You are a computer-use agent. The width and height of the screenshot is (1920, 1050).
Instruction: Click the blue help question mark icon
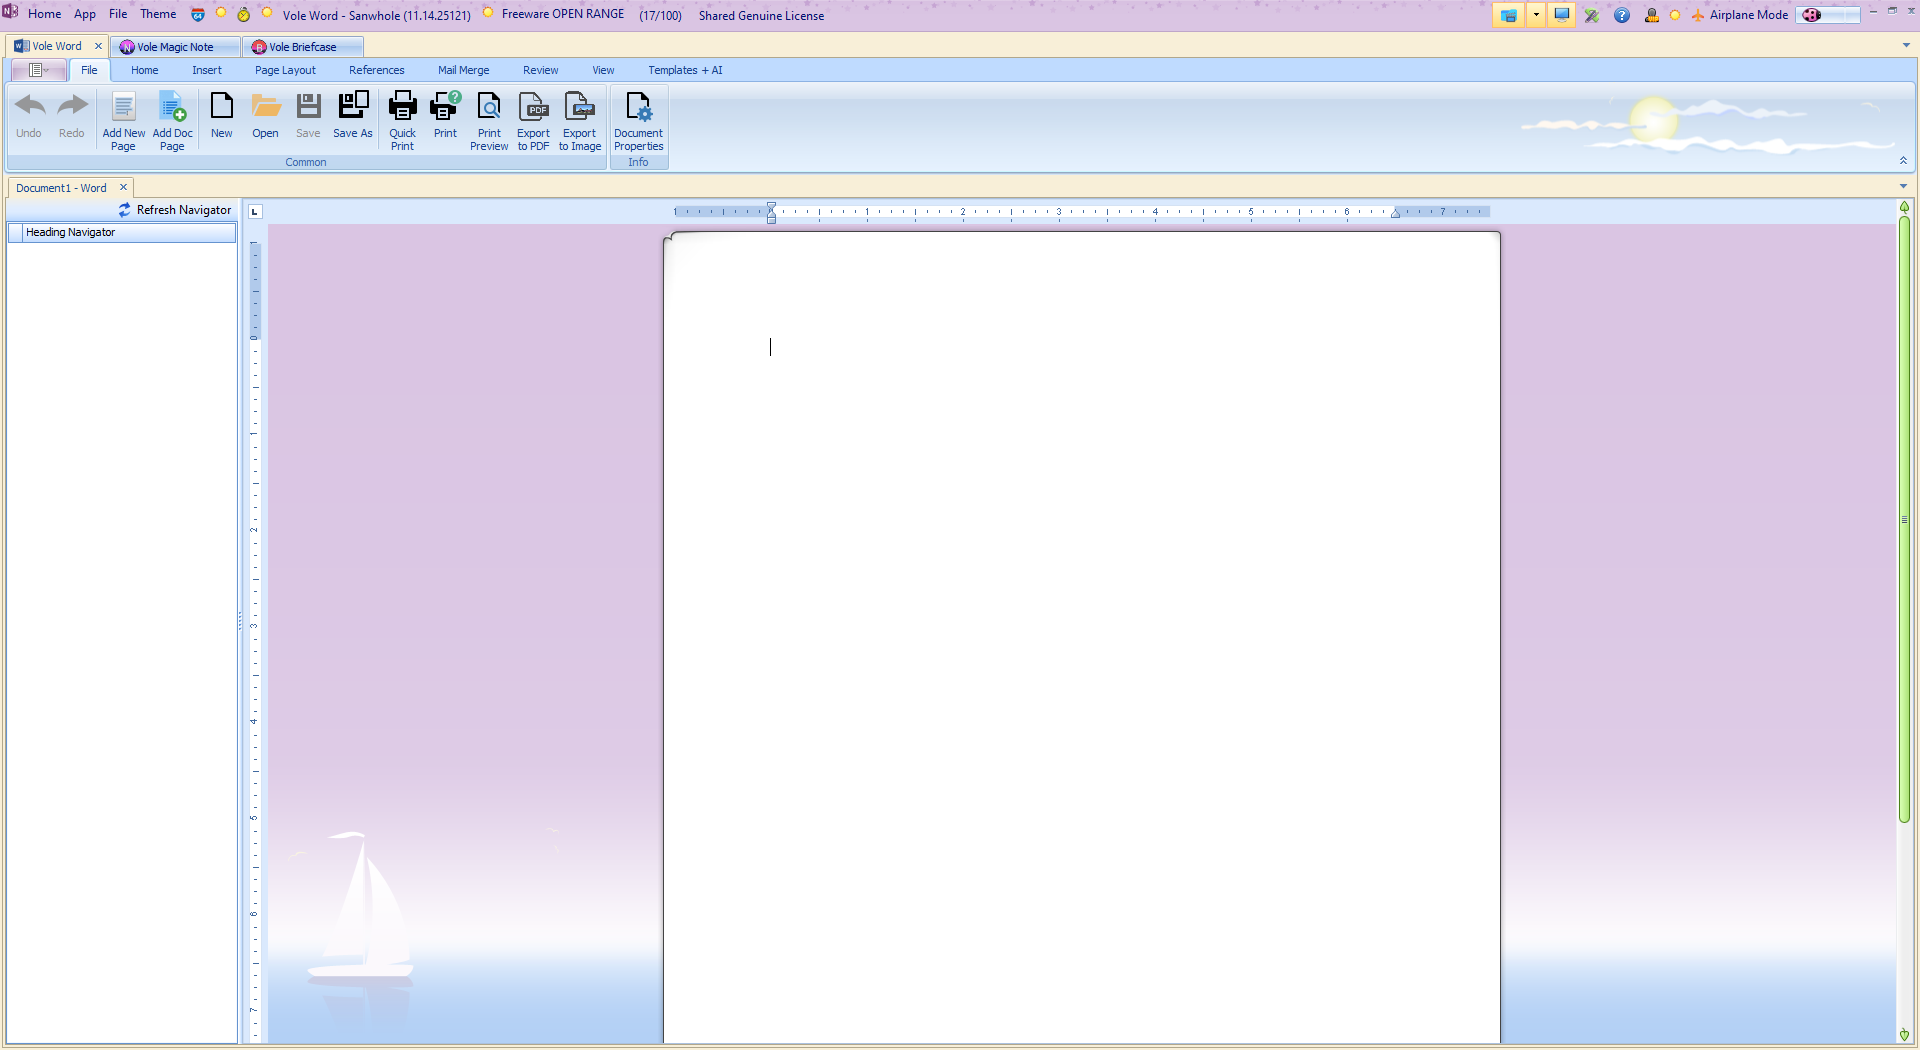1622,15
